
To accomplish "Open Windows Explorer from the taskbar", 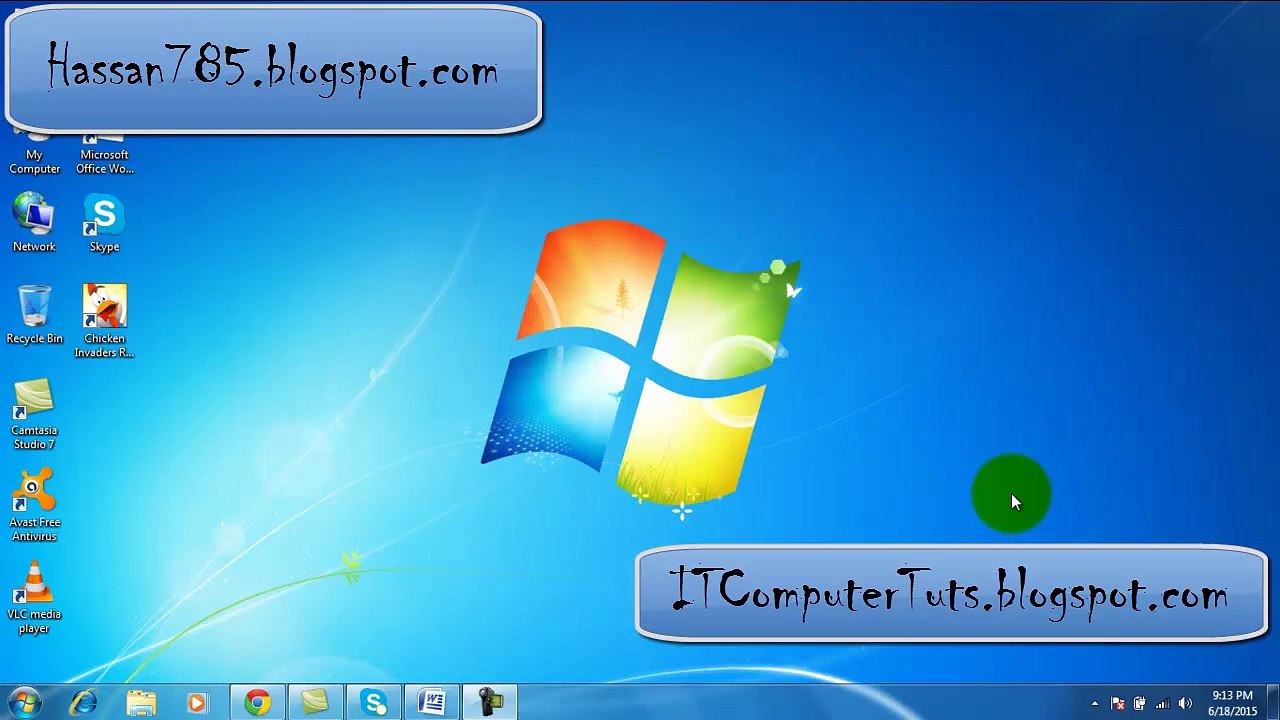I will (141, 703).
